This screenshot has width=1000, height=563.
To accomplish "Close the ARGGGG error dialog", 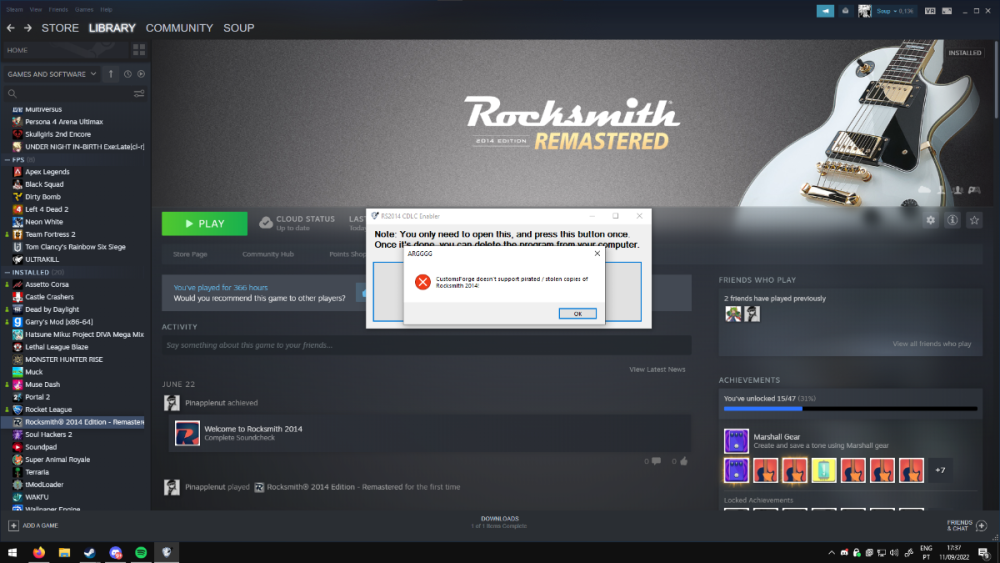I will coord(597,254).
